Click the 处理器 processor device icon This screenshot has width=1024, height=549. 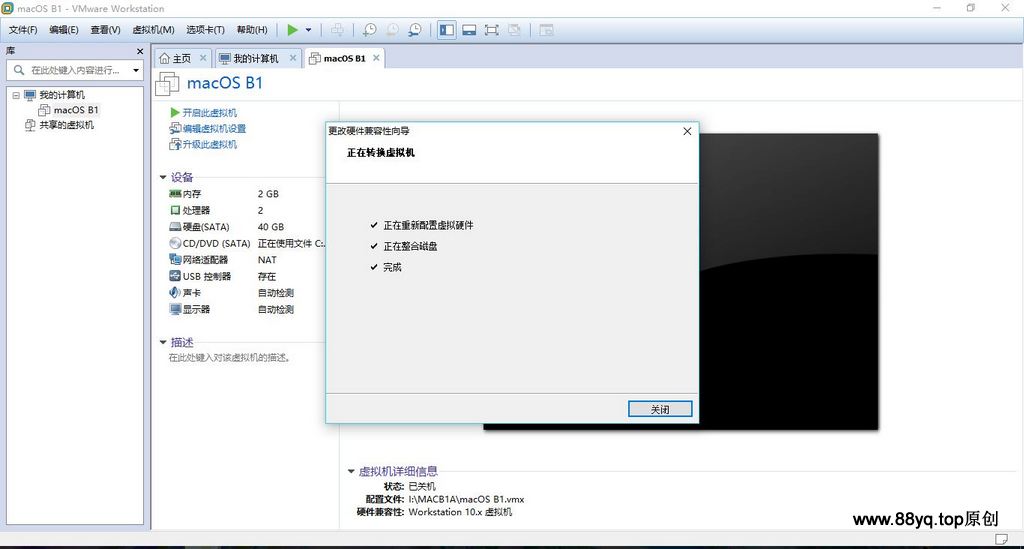tap(175, 210)
